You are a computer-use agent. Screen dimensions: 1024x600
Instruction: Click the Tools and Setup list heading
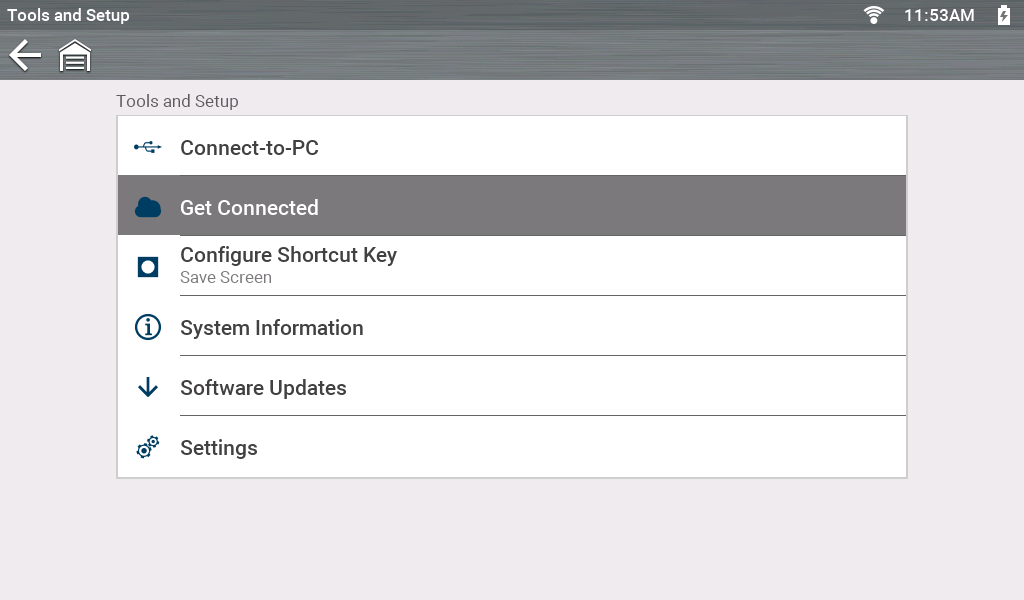click(177, 101)
